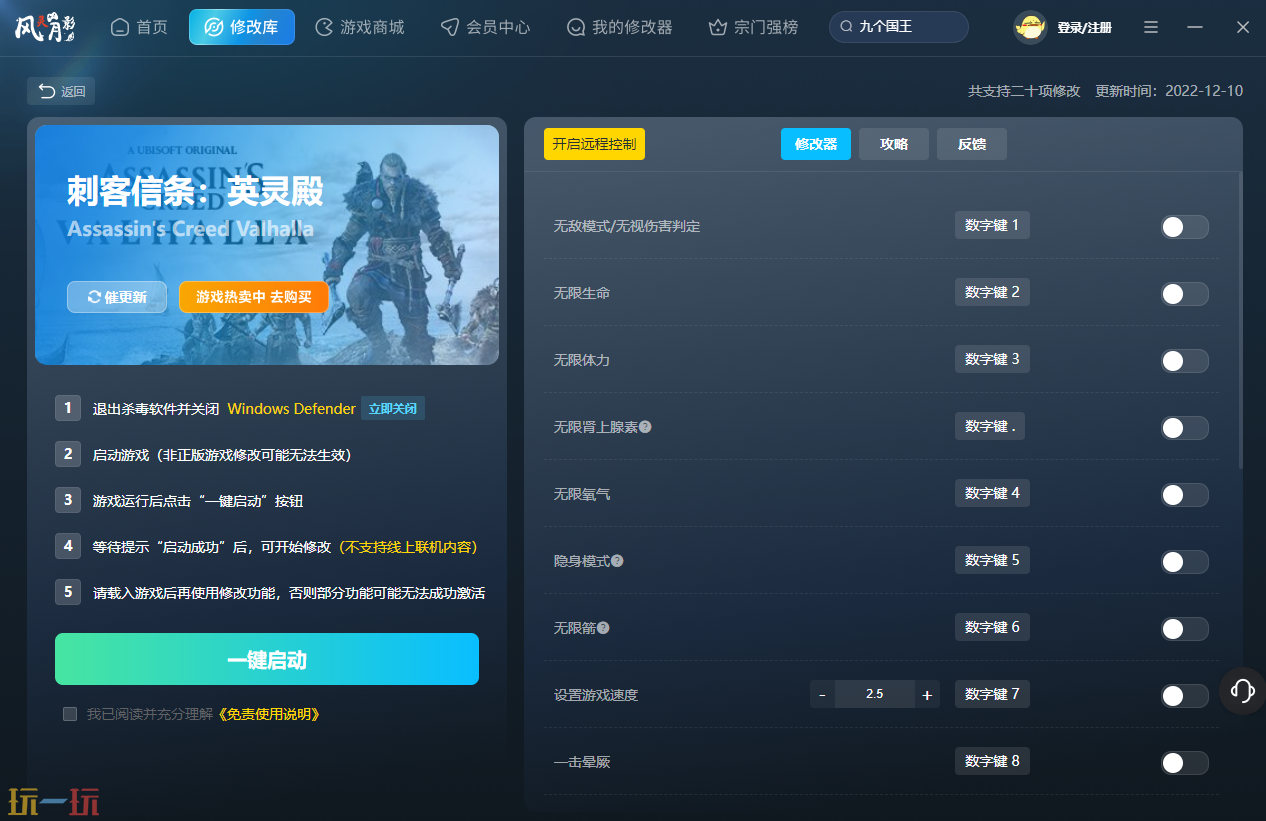Click the 数字键 8 hotkey box
The height and width of the screenshot is (821, 1266).
point(992,761)
